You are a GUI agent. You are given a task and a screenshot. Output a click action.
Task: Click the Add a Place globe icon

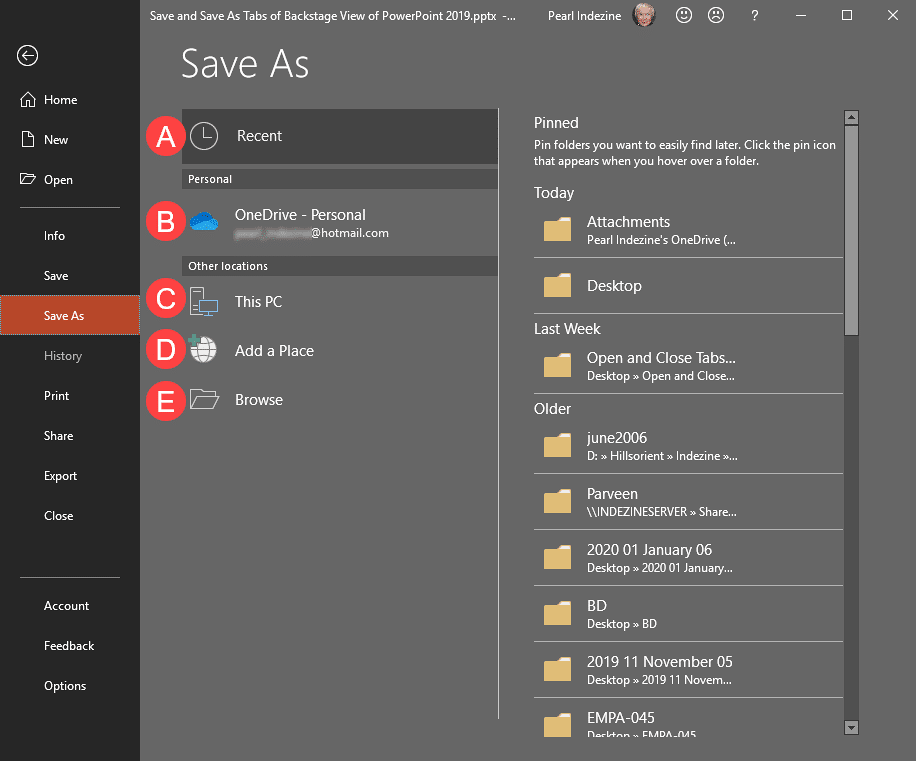tap(204, 350)
